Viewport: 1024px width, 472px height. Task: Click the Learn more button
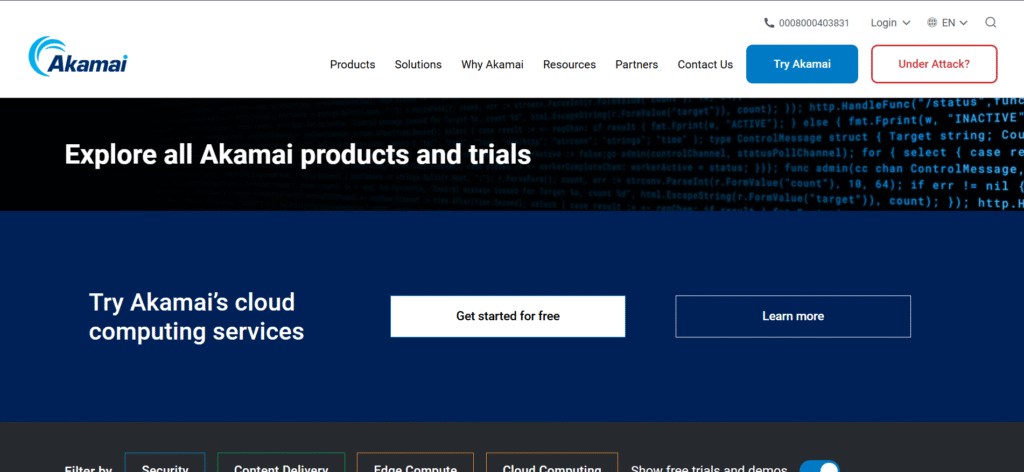793,316
